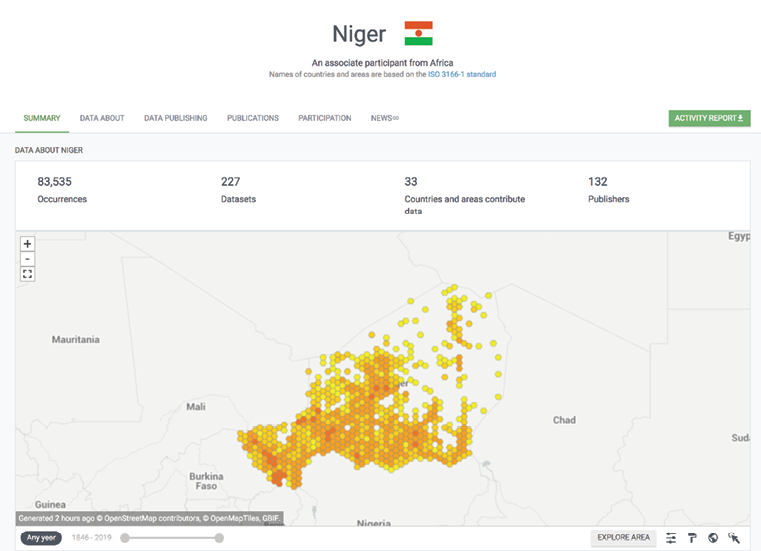Click the 83,535 Occurrences count
761x551 pixels.
(55, 182)
